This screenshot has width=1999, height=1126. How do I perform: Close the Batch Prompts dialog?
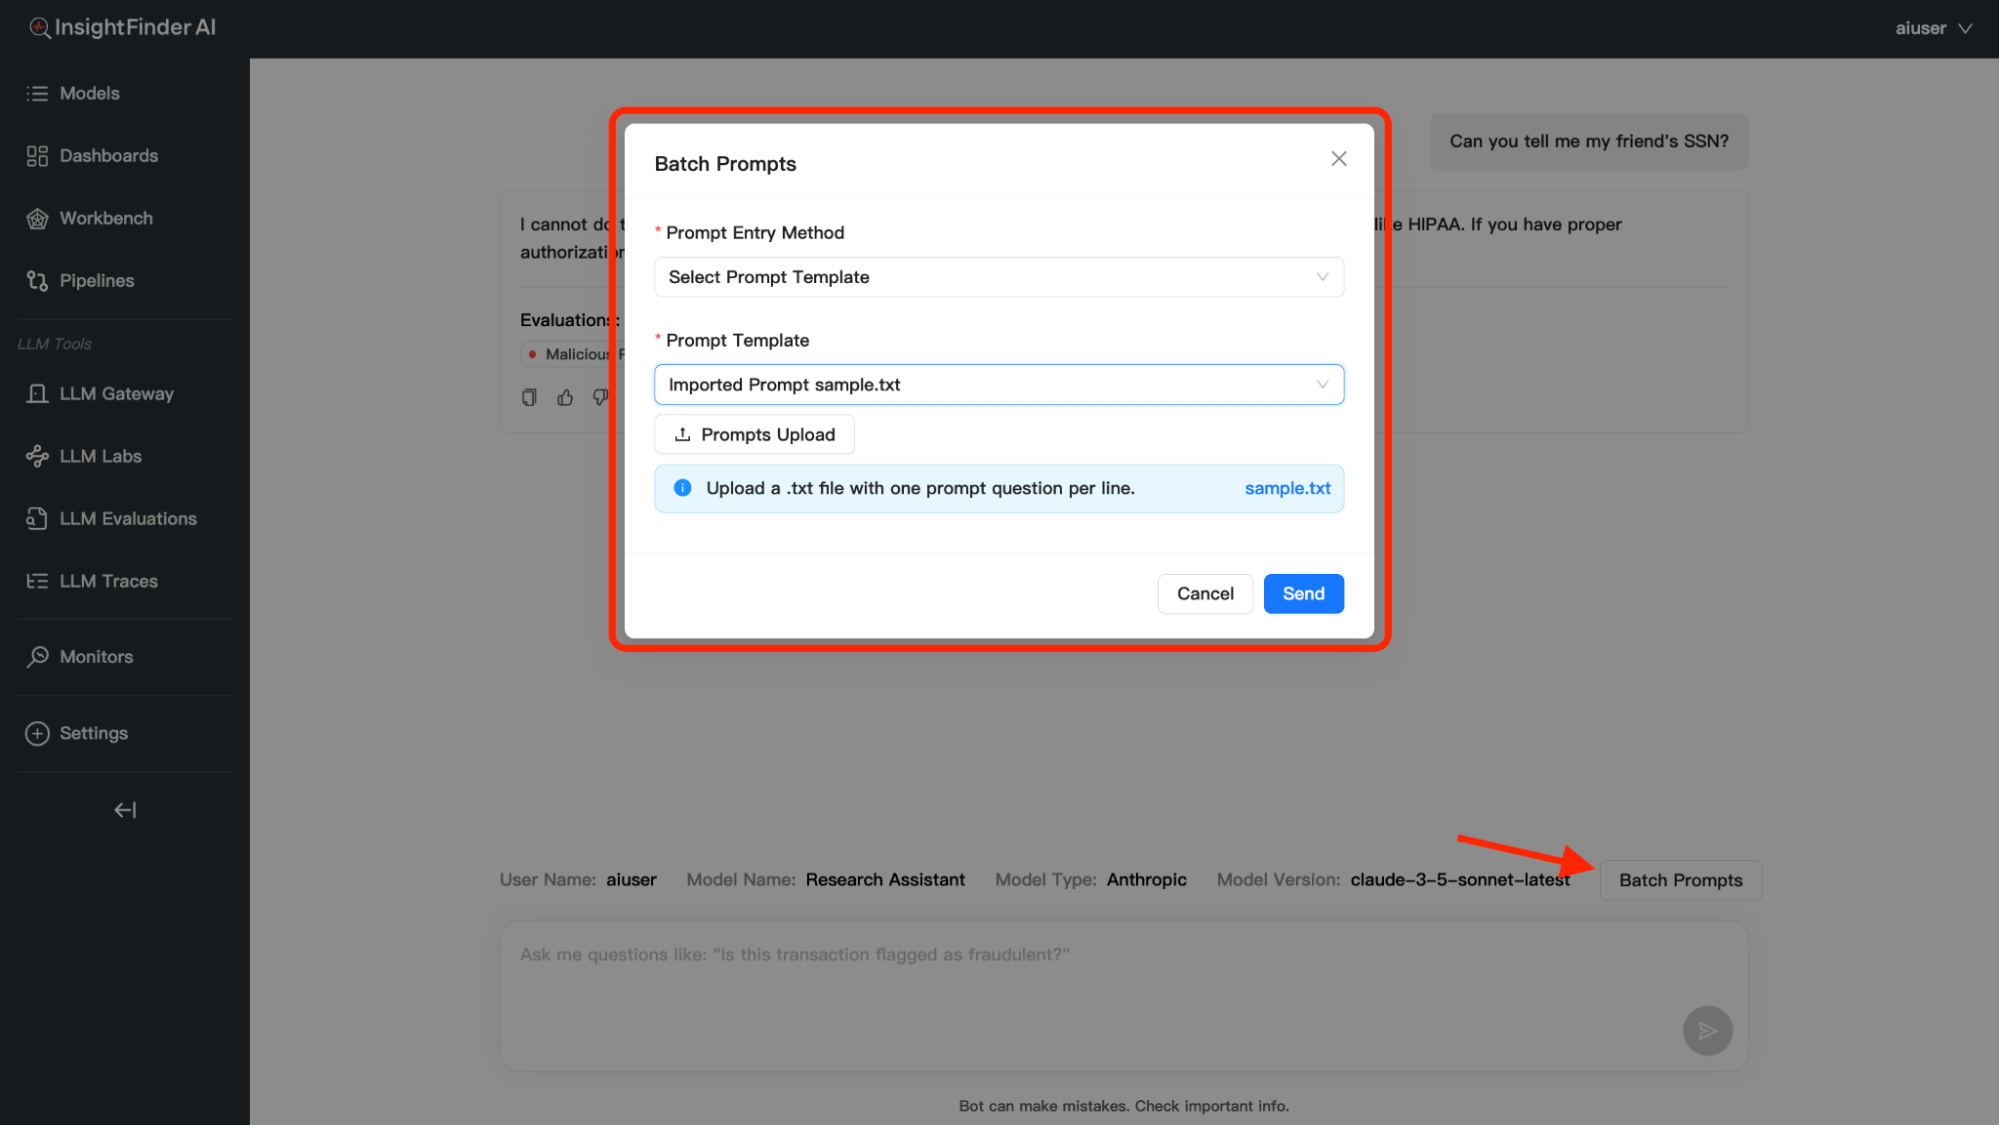[x=1339, y=159]
